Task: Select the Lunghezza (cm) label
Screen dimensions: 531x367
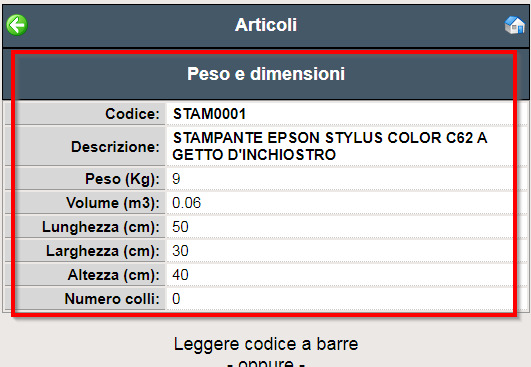Action: click(101, 227)
